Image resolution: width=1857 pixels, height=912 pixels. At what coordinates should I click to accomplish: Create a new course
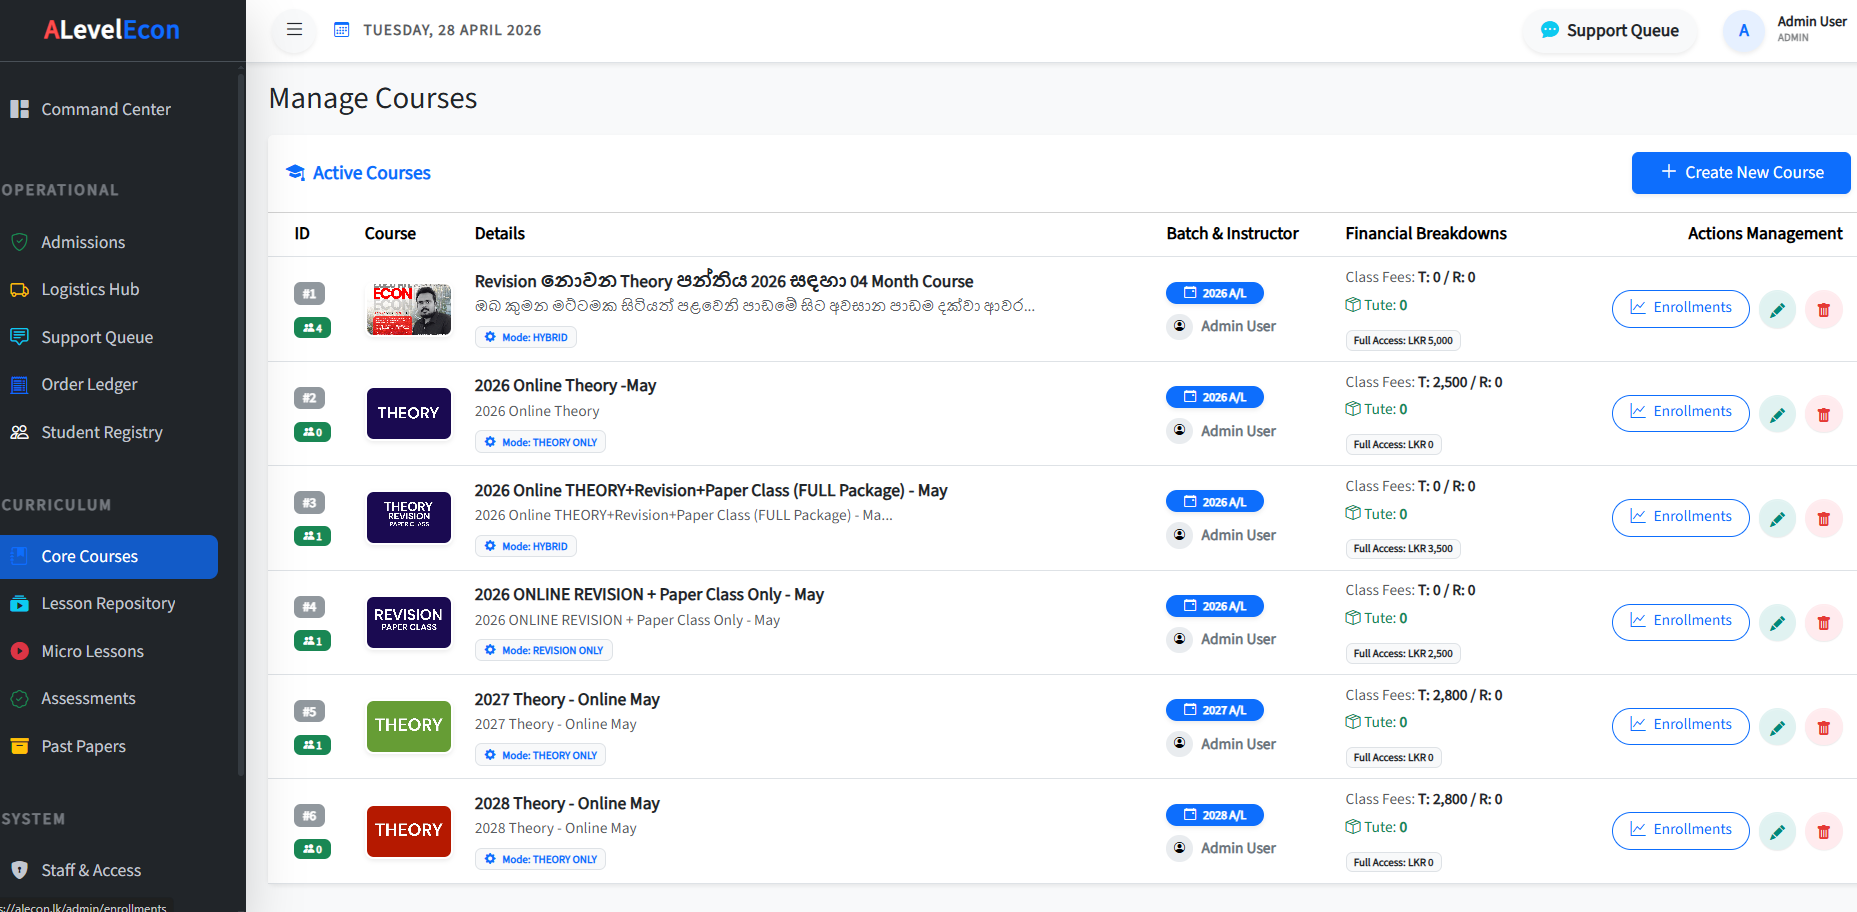pos(1741,173)
